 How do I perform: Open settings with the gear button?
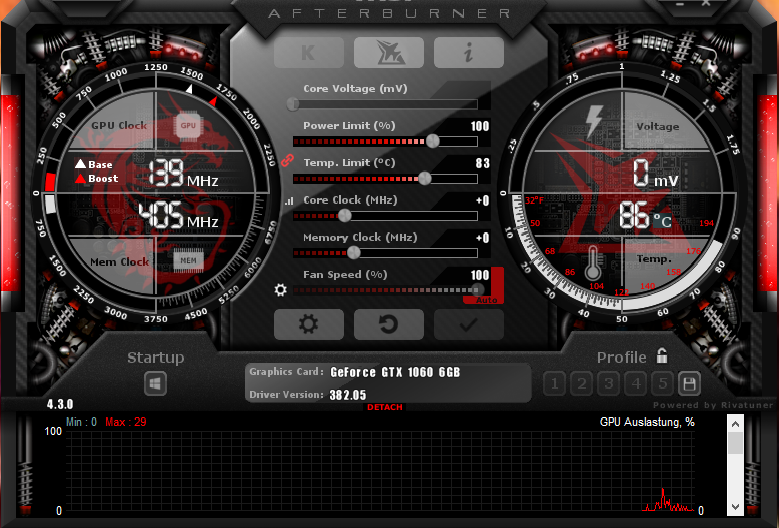click(x=309, y=324)
